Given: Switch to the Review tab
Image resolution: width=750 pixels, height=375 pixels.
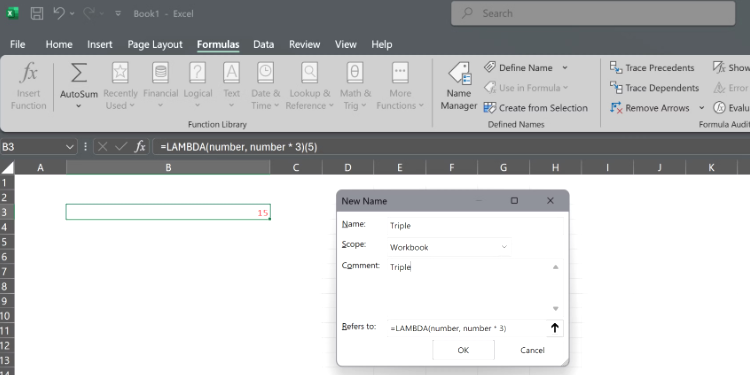Looking at the screenshot, I should point(304,44).
